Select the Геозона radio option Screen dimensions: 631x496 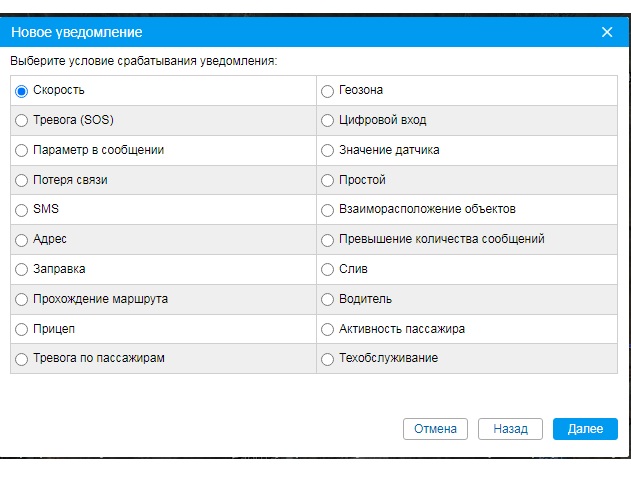pos(328,91)
